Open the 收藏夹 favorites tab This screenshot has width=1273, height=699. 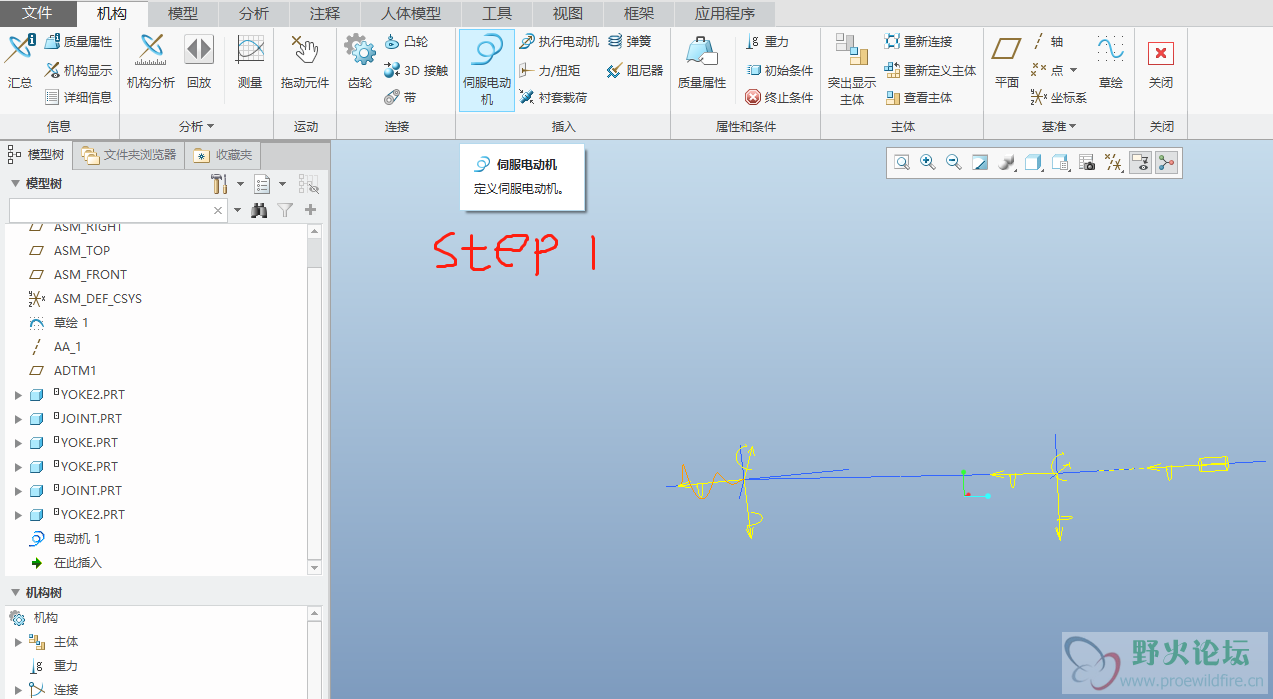tap(223, 155)
